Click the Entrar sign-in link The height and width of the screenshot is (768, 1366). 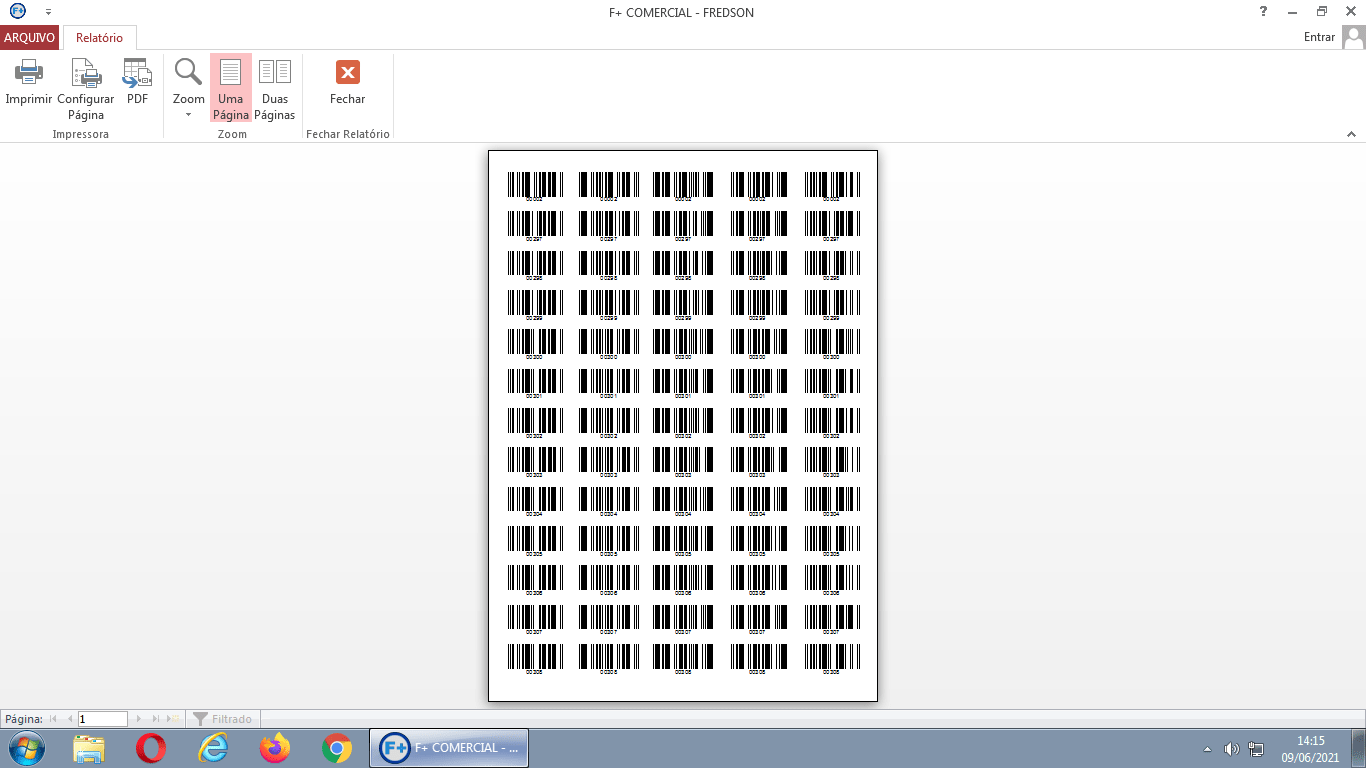tap(1319, 37)
